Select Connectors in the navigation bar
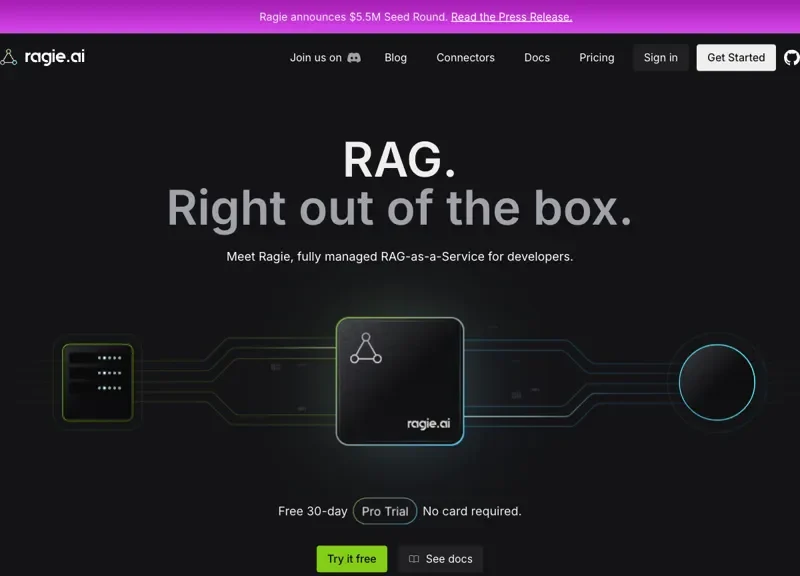This screenshot has width=800, height=576. pyautogui.click(x=465, y=58)
